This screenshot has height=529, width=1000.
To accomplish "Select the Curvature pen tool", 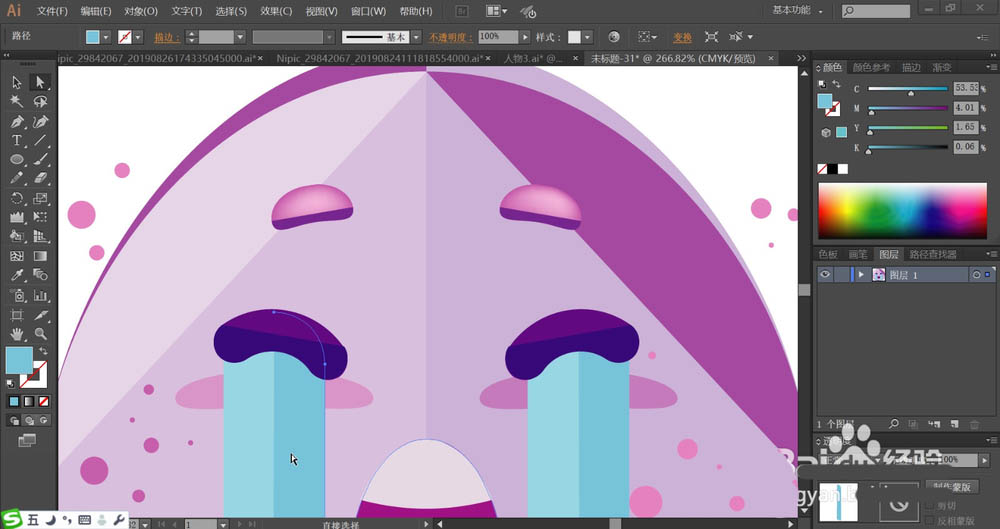I will pos(40,121).
